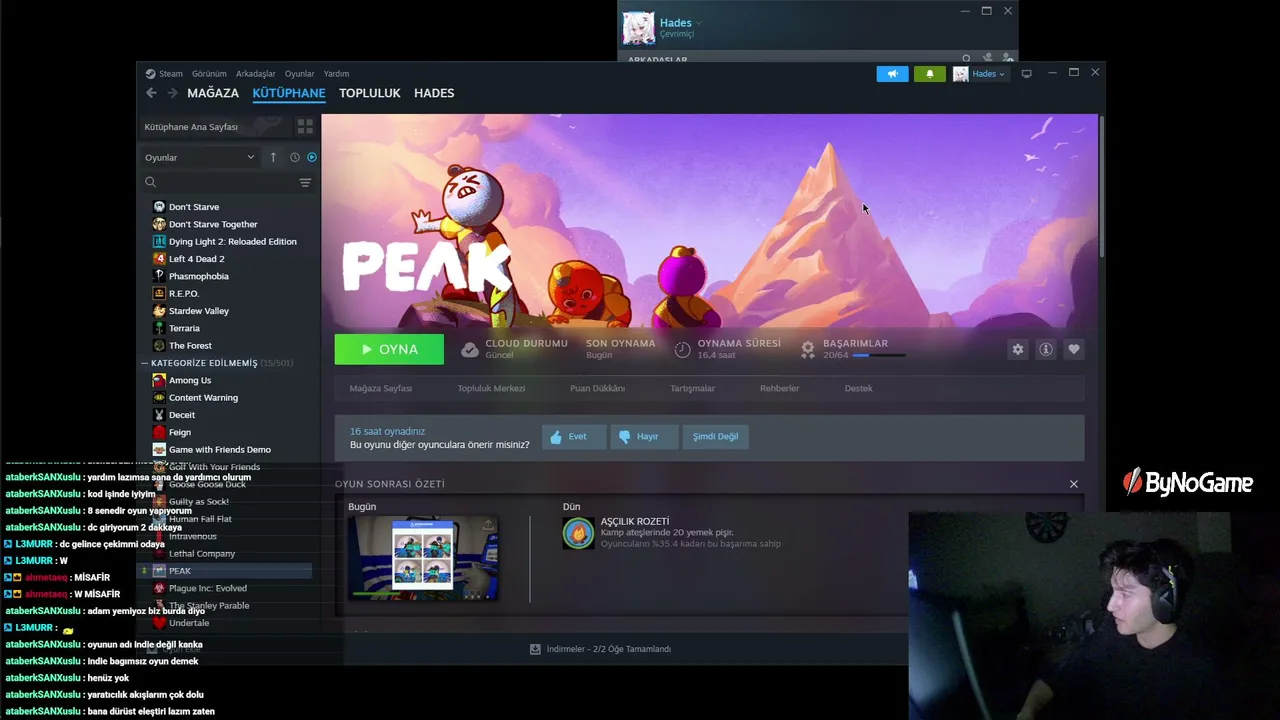
Task: Go to the MAĞAZA tab
Action: point(213,93)
